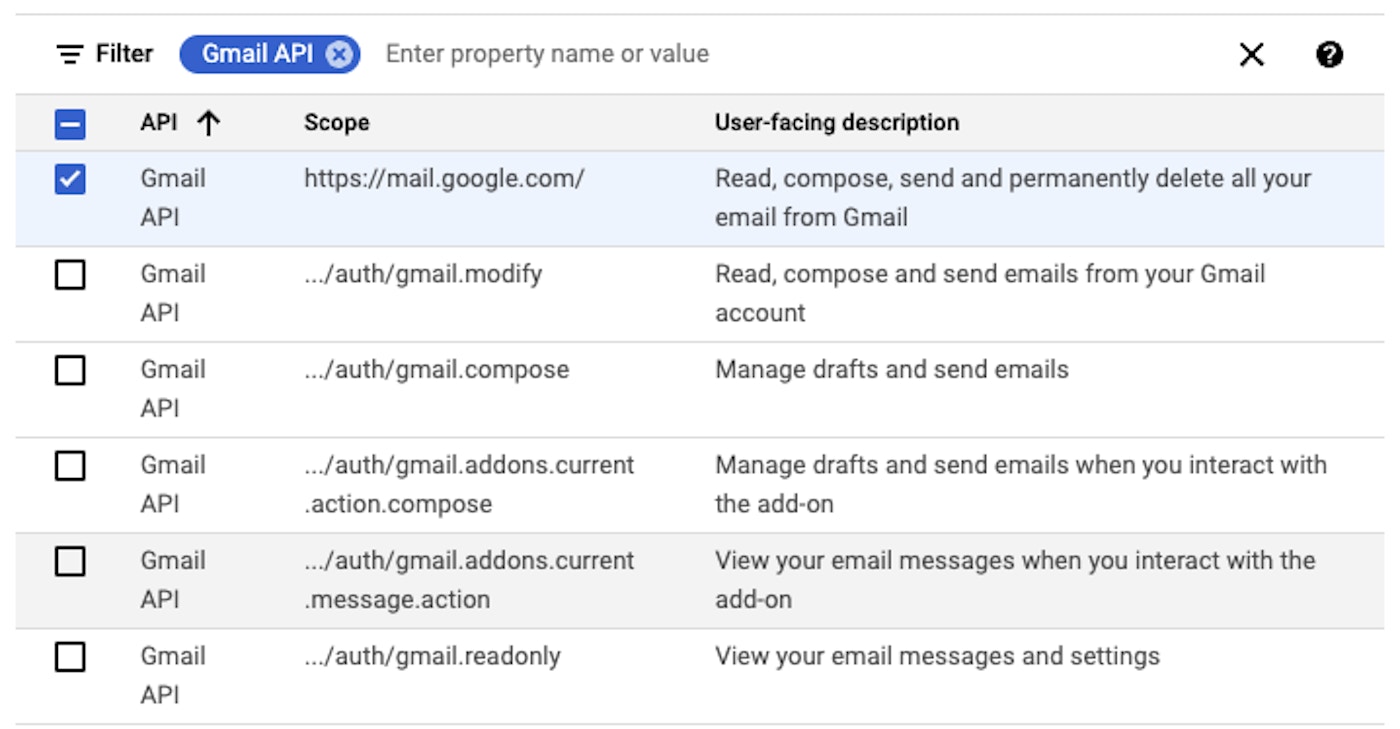Check the gmail.readonly scope checkbox
This screenshot has height=729, width=1400.
point(70,657)
